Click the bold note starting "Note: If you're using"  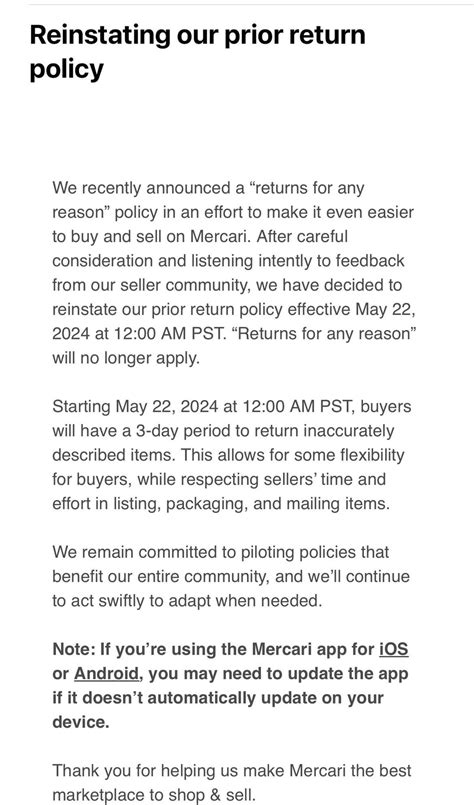230,685
